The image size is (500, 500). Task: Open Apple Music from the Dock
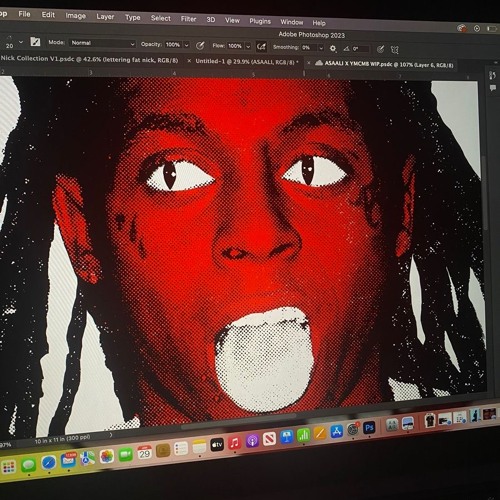[x=234, y=443]
